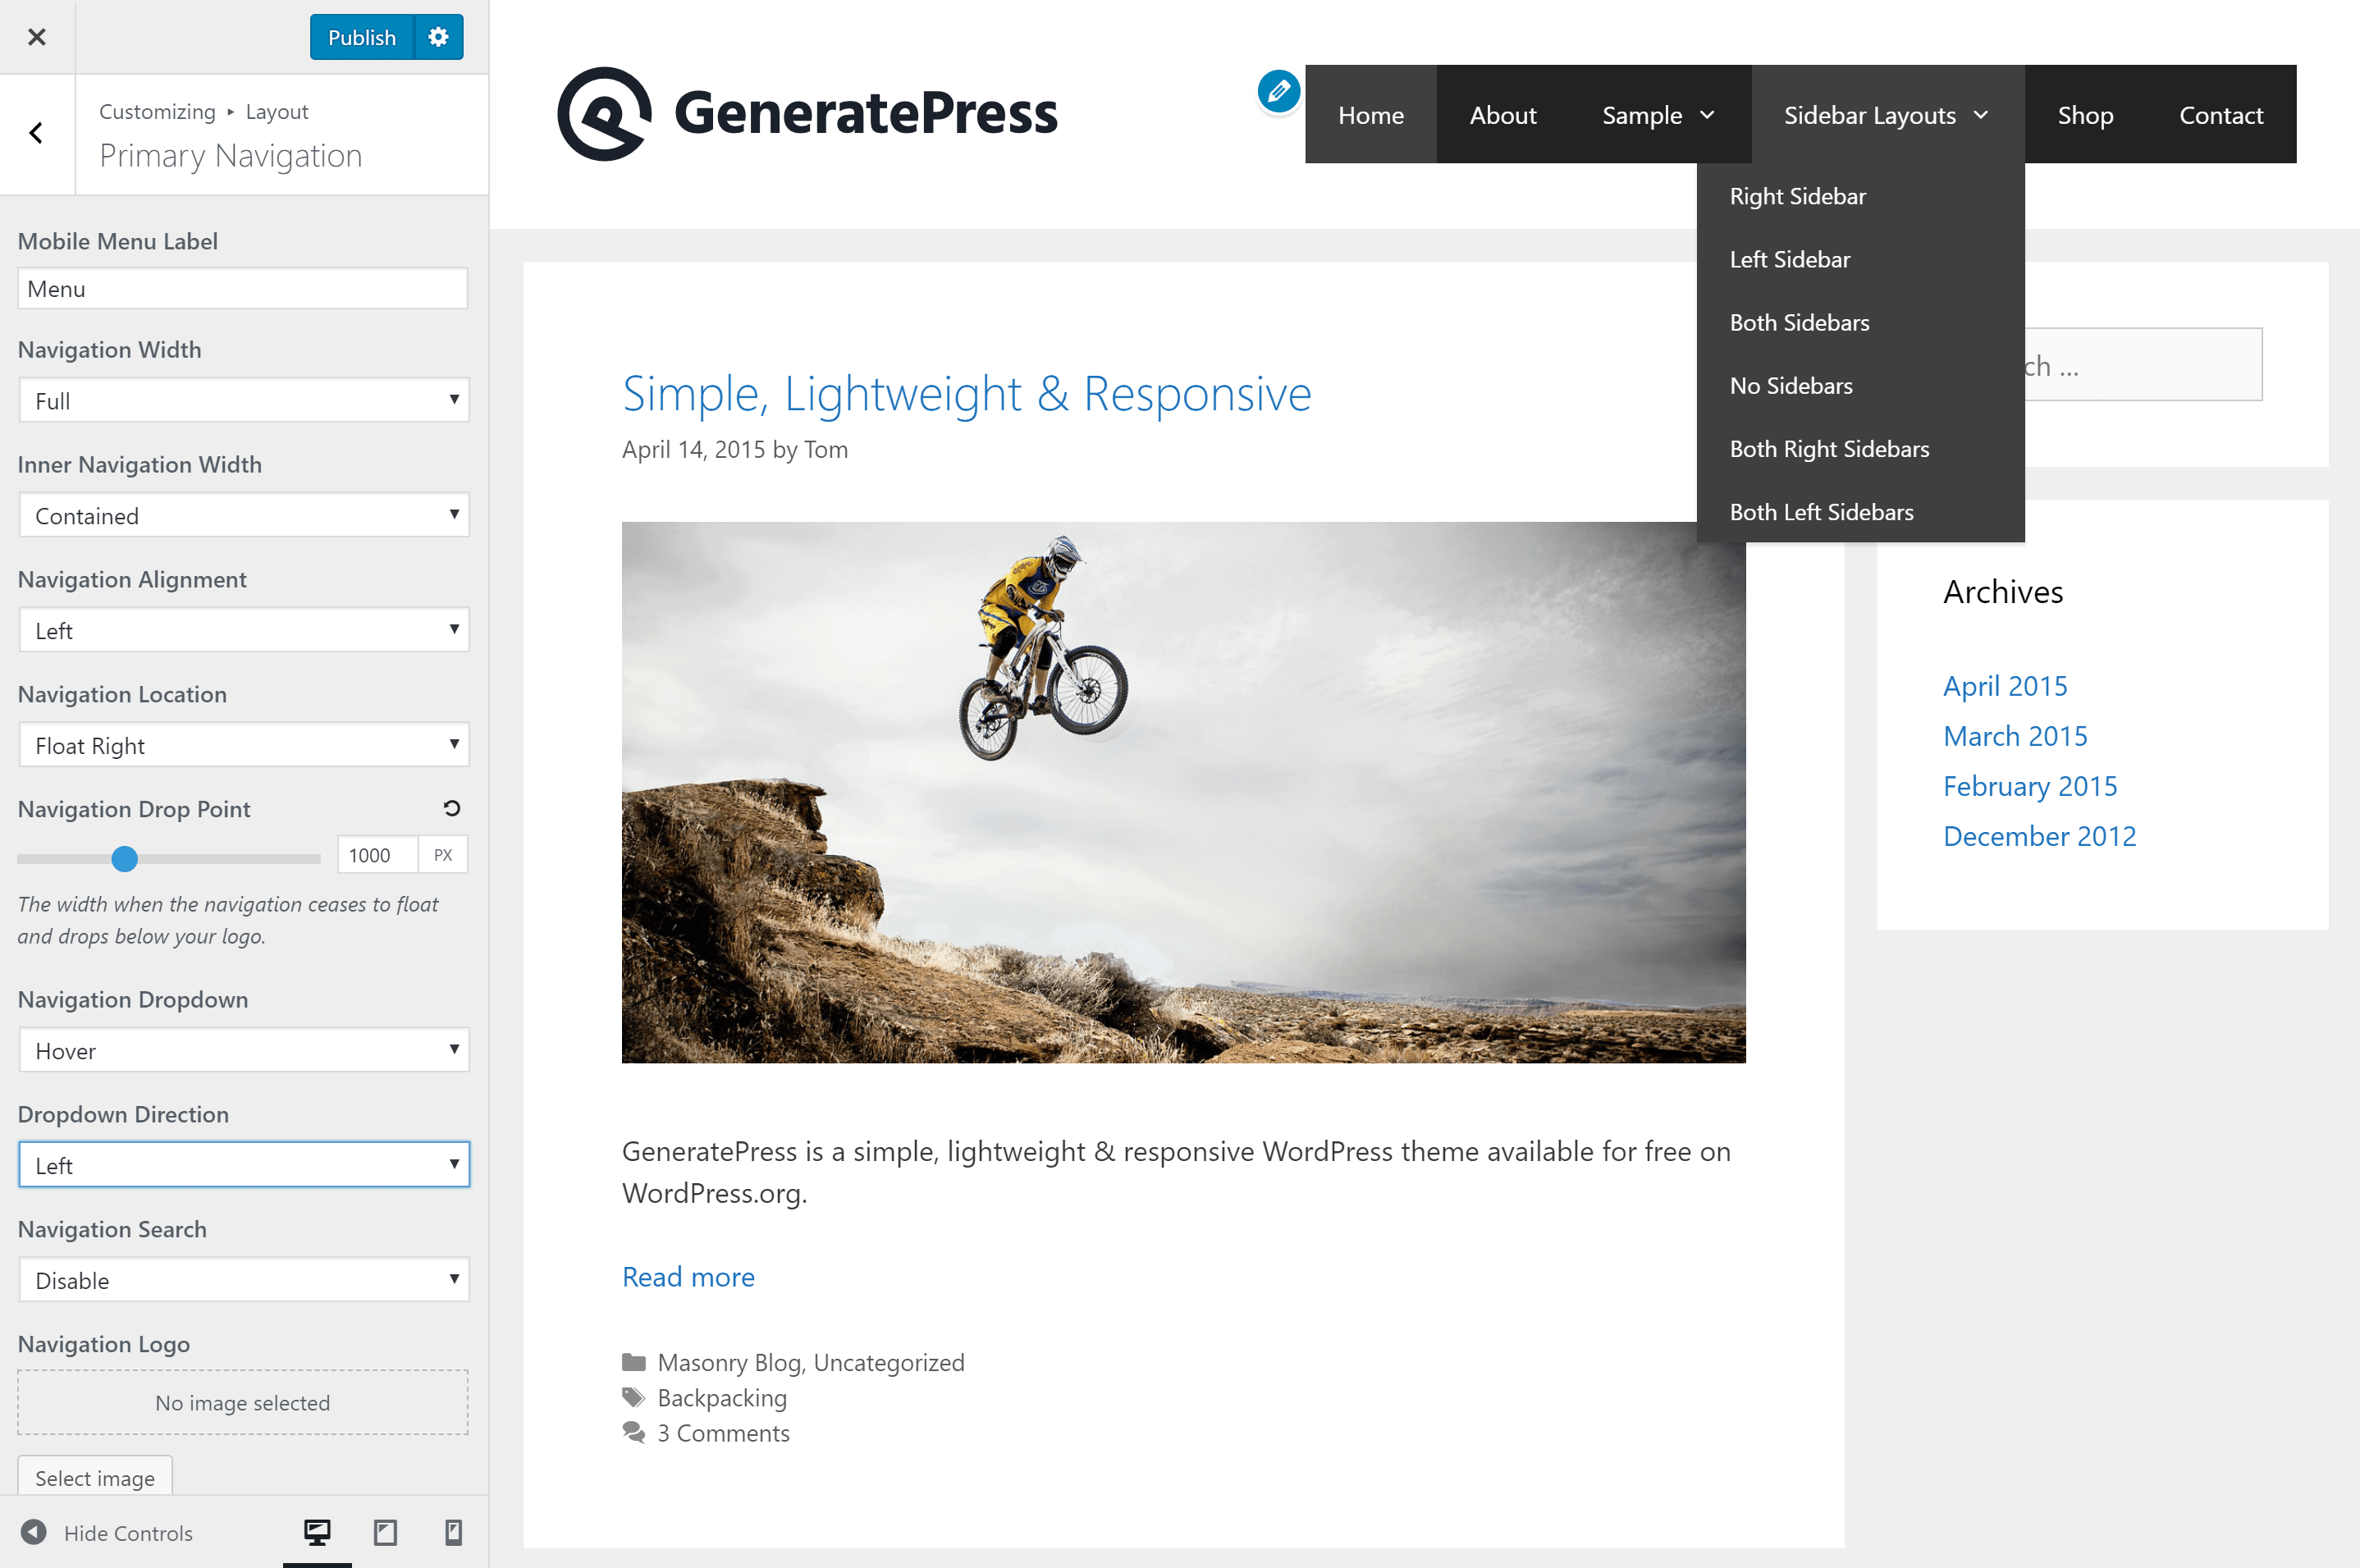The height and width of the screenshot is (1568, 2360).
Task: Open the Navigation Location dropdown
Action: pyautogui.click(x=244, y=745)
